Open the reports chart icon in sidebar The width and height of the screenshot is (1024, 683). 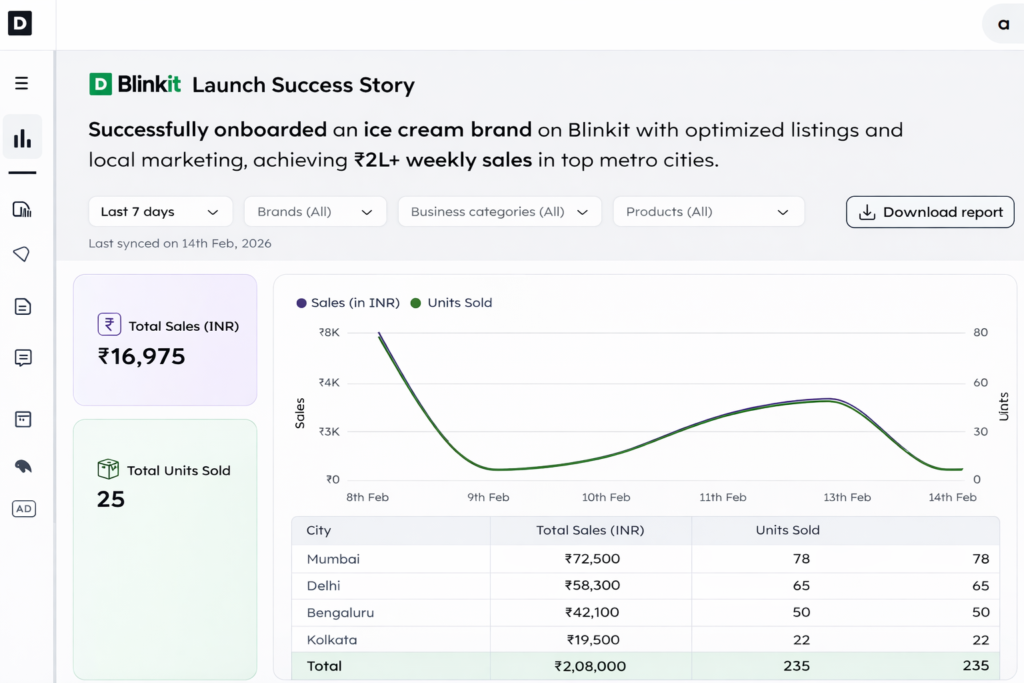point(22,209)
